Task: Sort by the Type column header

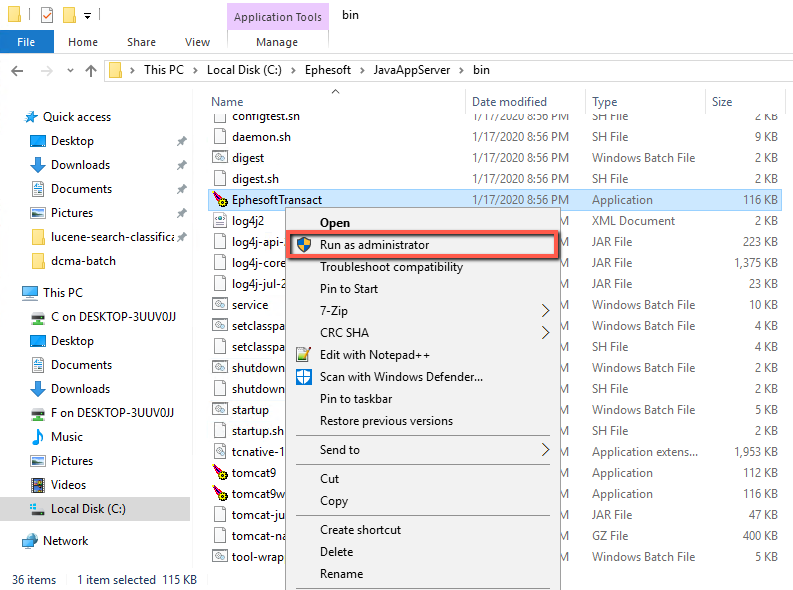Action: click(605, 102)
